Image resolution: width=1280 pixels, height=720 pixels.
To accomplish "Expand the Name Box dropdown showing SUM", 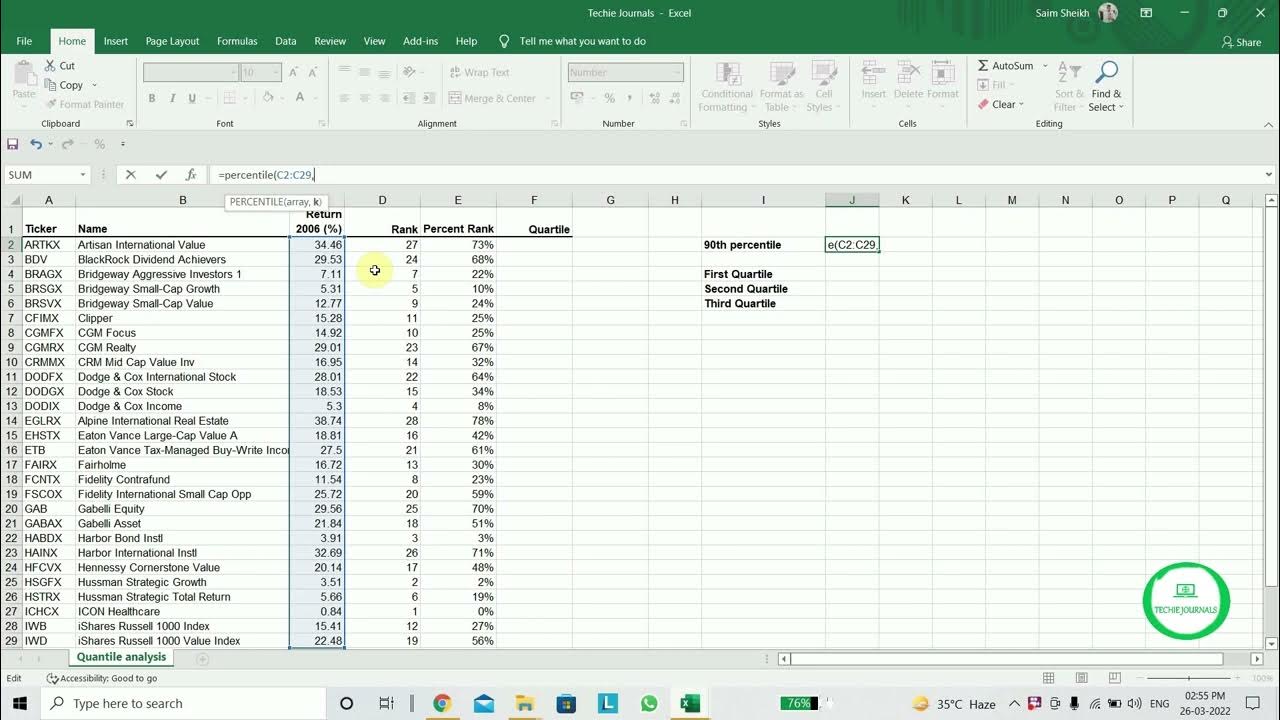I will pyautogui.click(x=82, y=175).
